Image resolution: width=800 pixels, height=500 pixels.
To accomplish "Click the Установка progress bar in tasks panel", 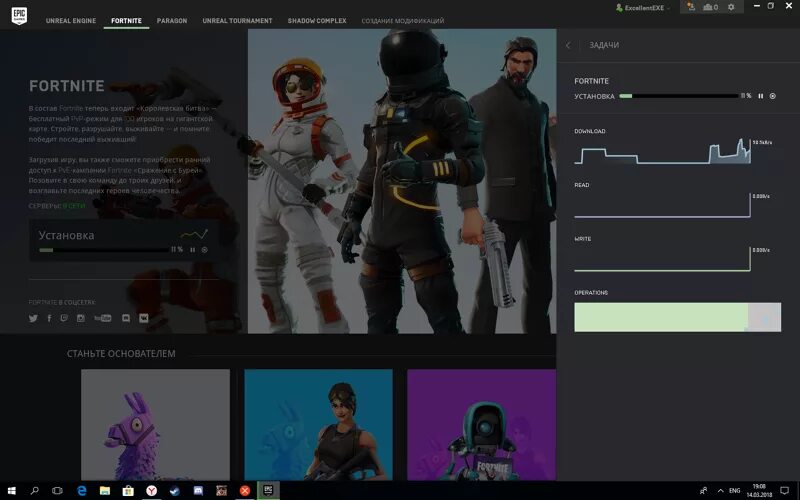I will (679, 96).
